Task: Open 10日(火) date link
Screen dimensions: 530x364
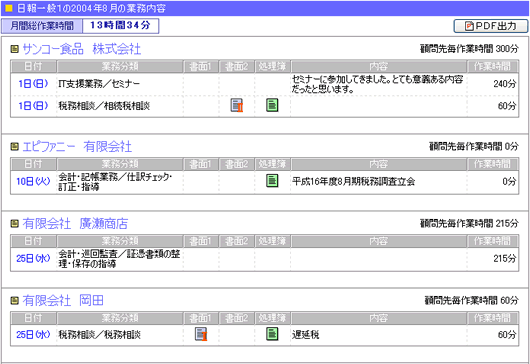Action: [33, 181]
